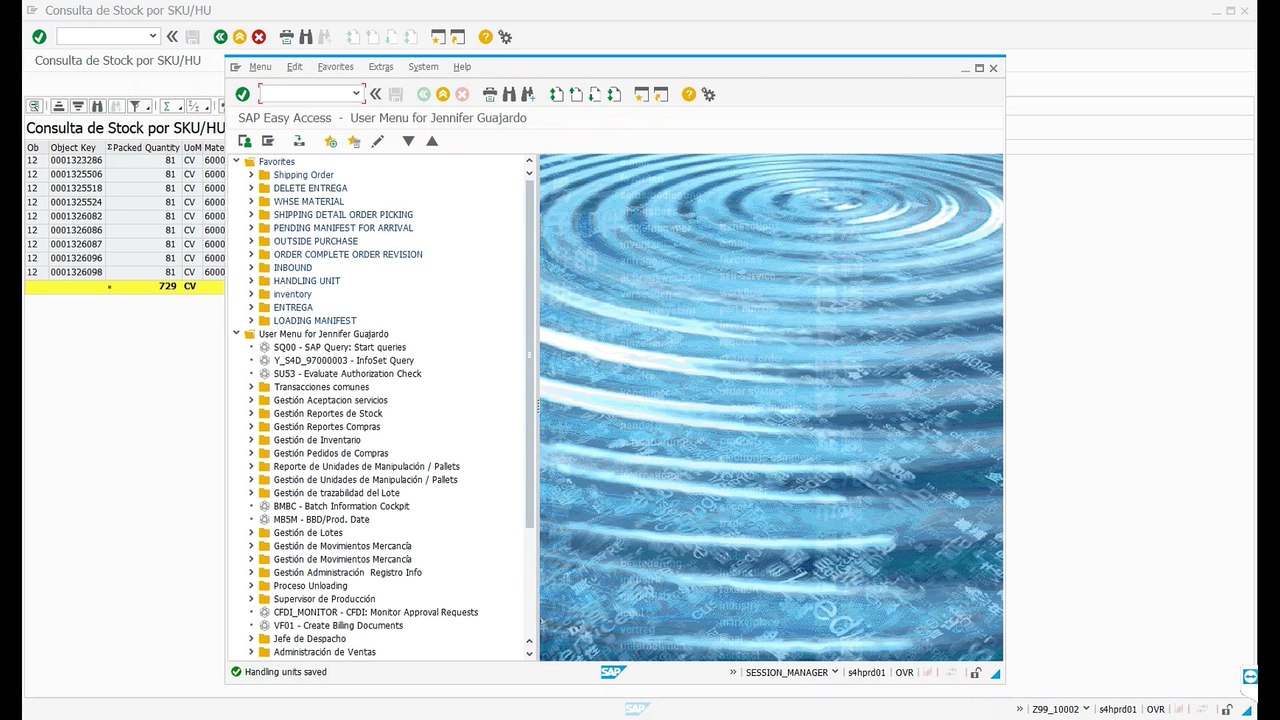The width and height of the screenshot is (1280, 720).
Task: Click the User Menu icon in Easy Access
Action: click(x=245, y=142)
